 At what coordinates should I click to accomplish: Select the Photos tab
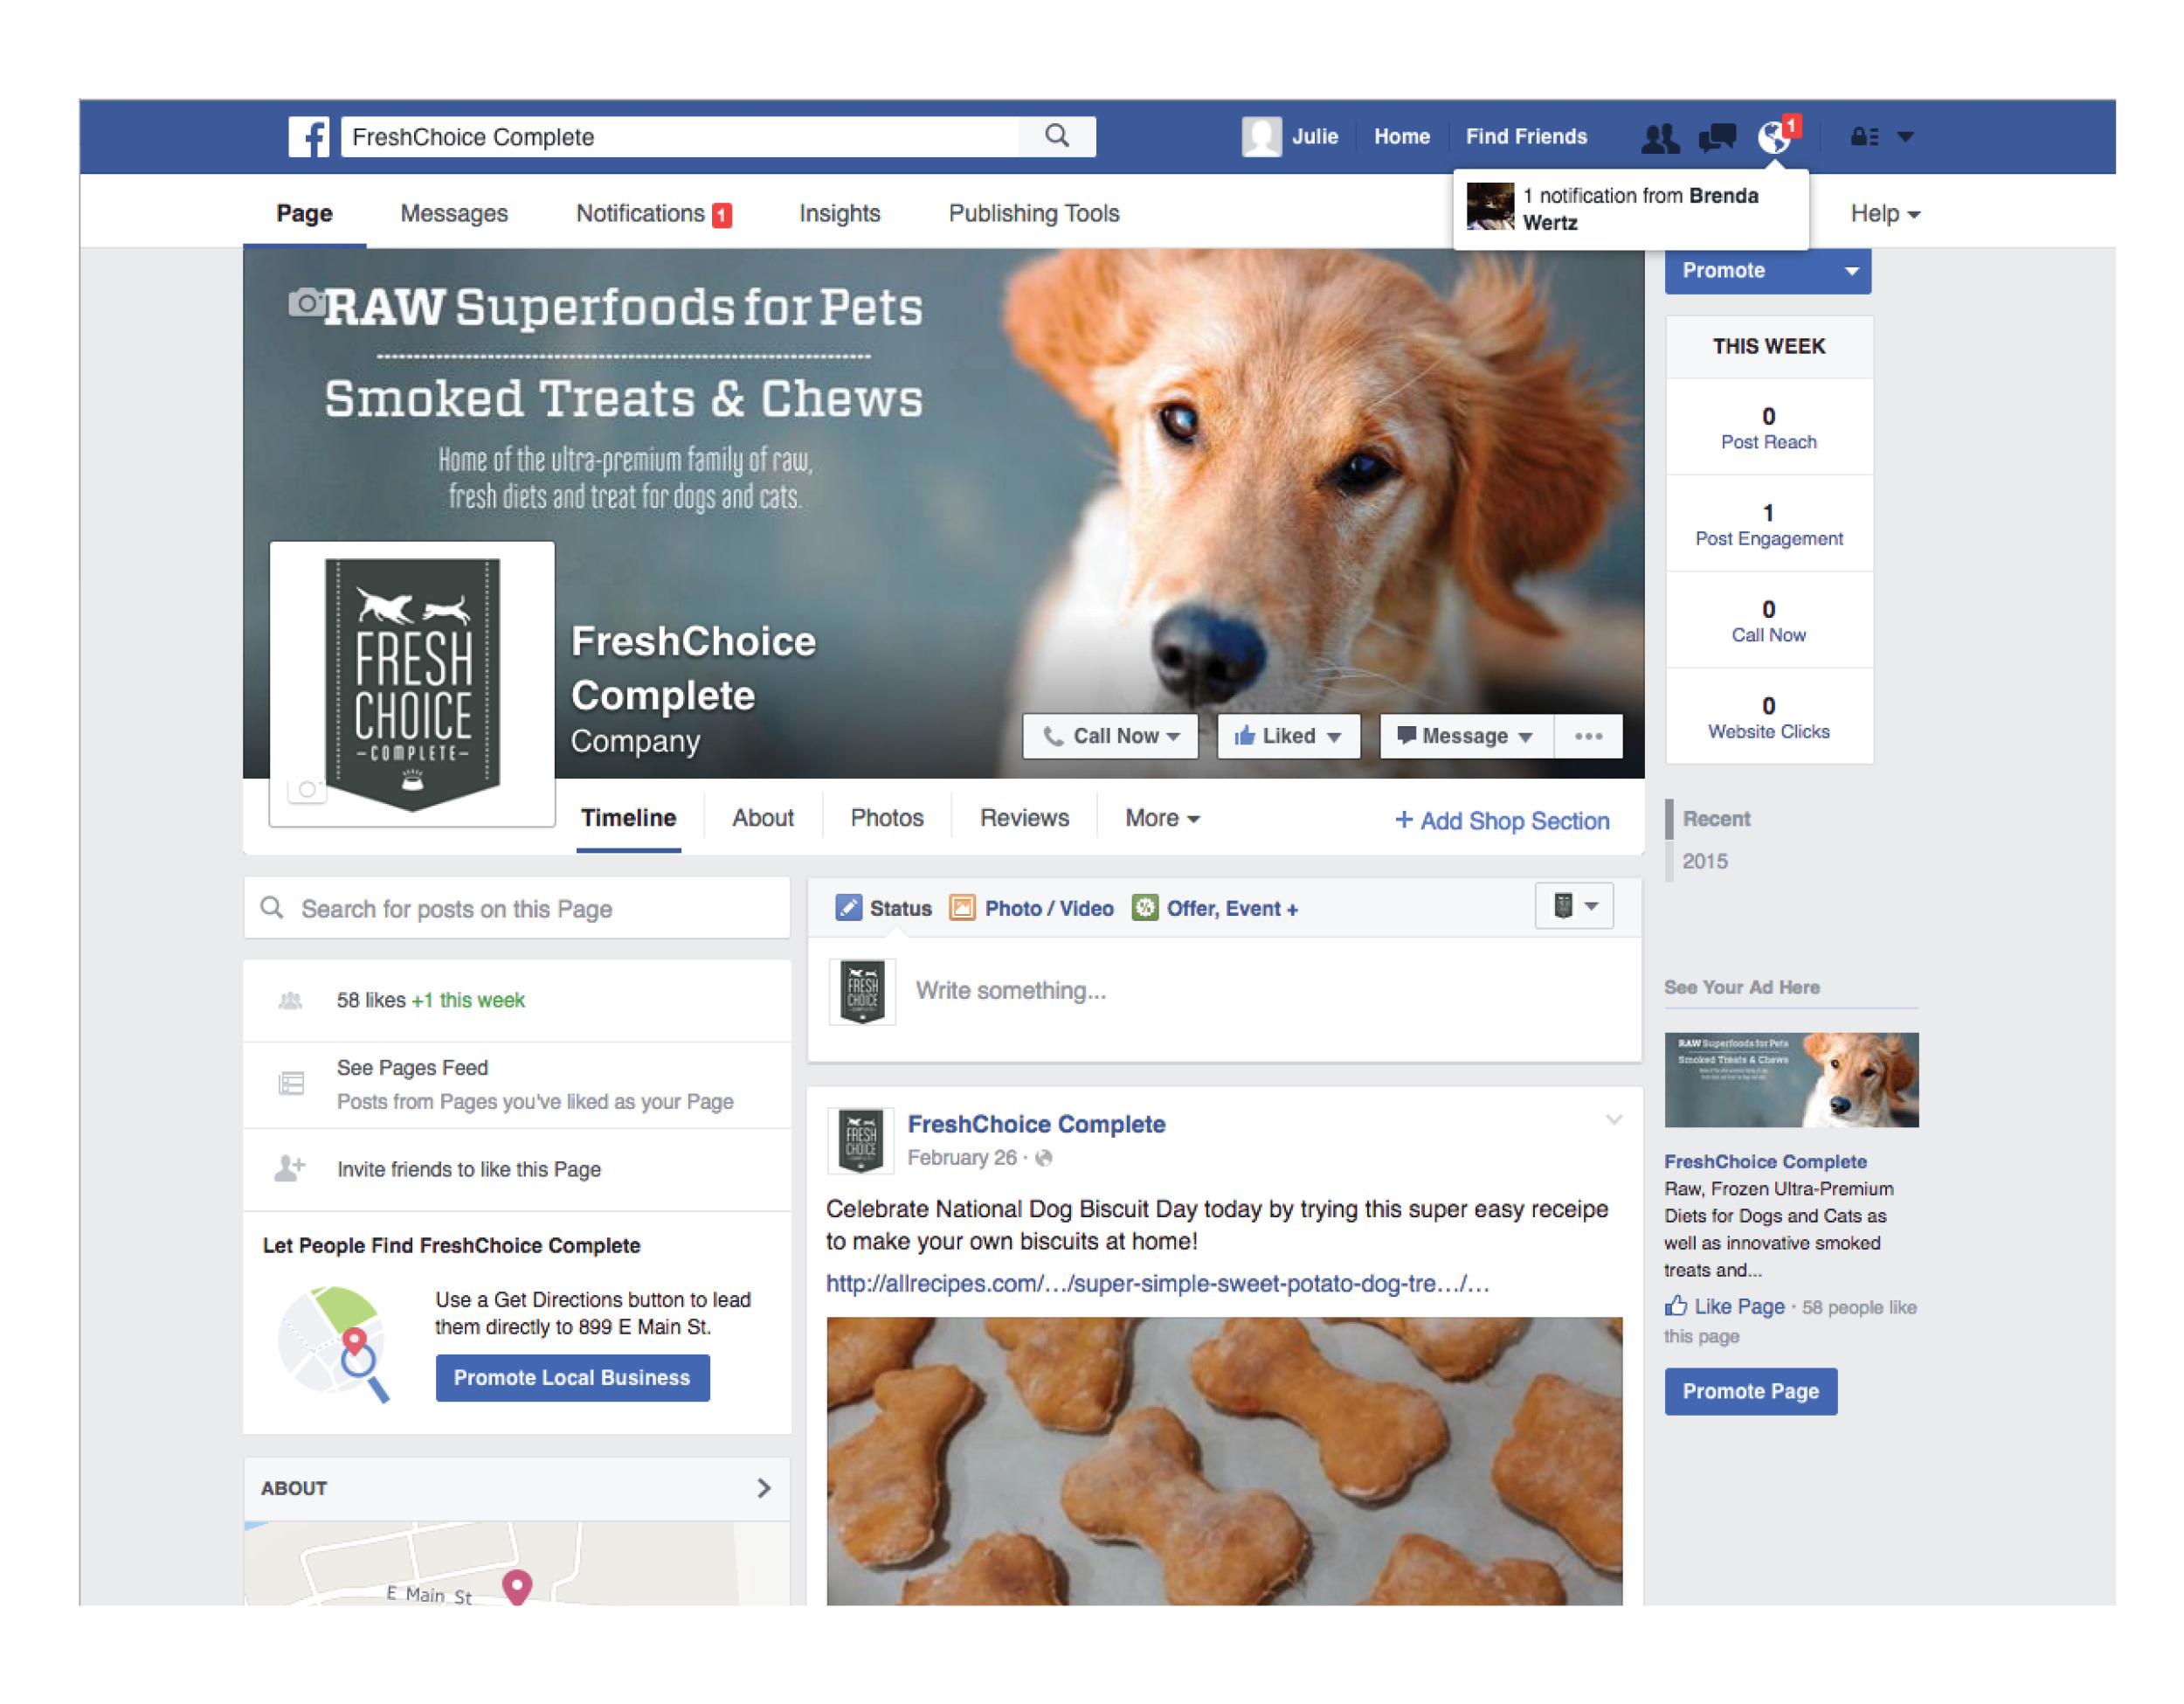887,819
